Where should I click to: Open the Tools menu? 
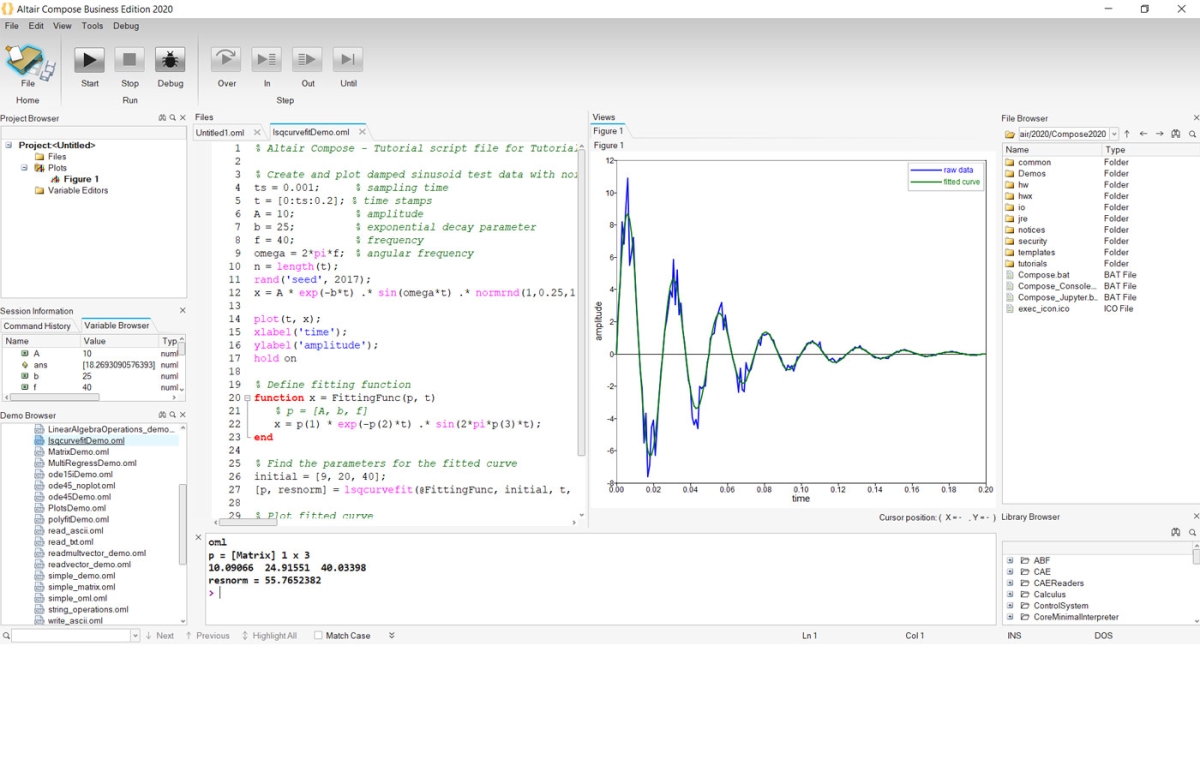(x=92, y=25)
